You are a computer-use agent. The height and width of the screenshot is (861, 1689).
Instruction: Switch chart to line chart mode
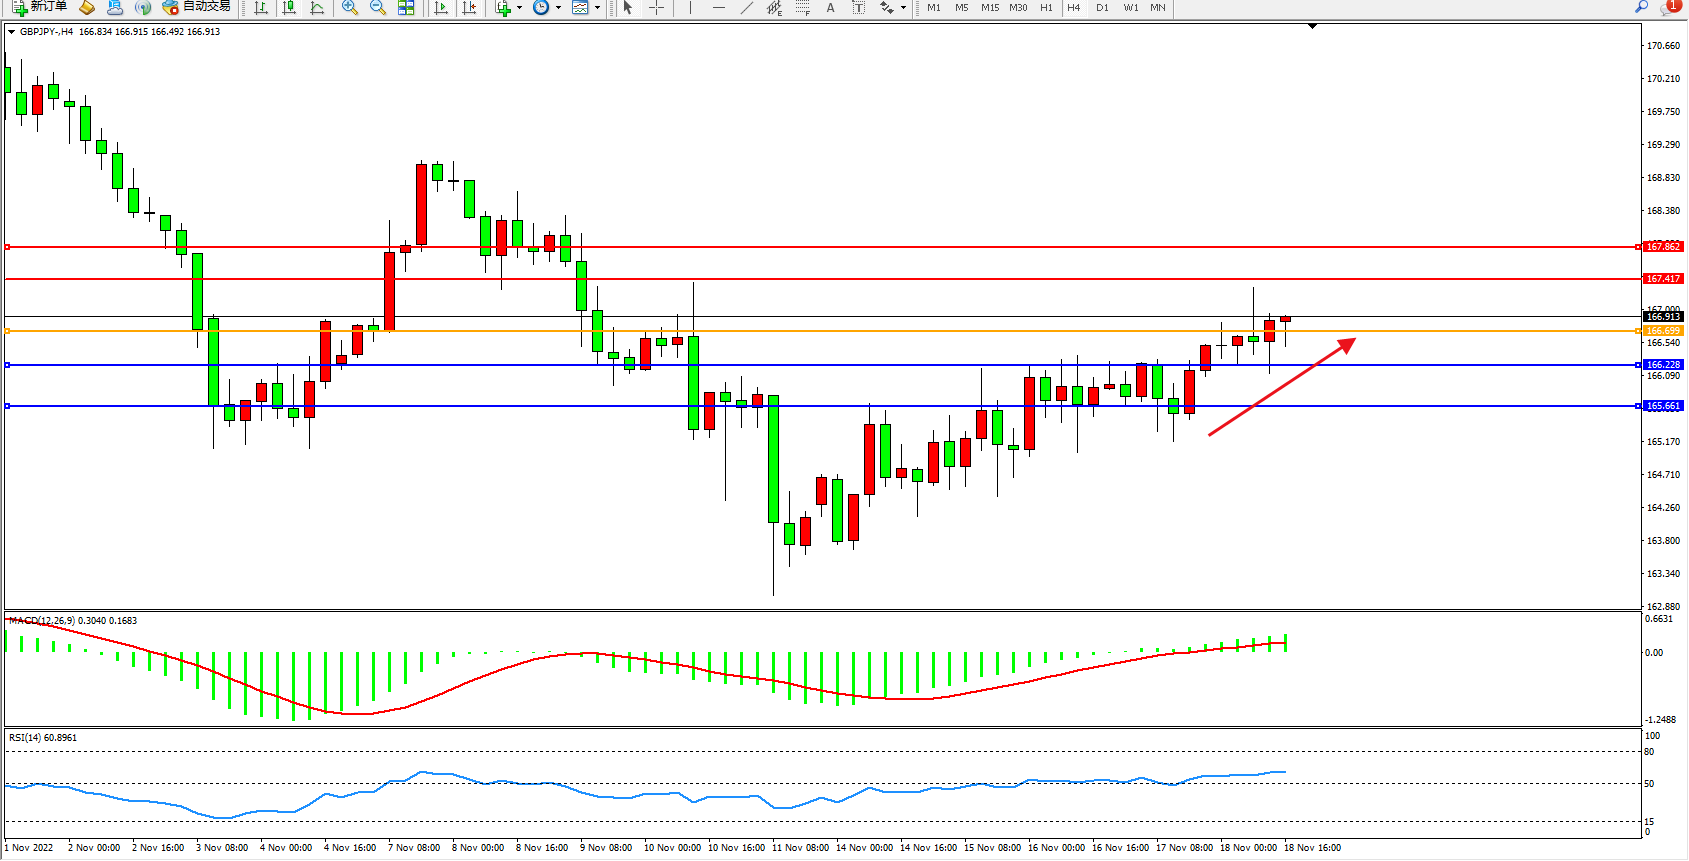317,8
